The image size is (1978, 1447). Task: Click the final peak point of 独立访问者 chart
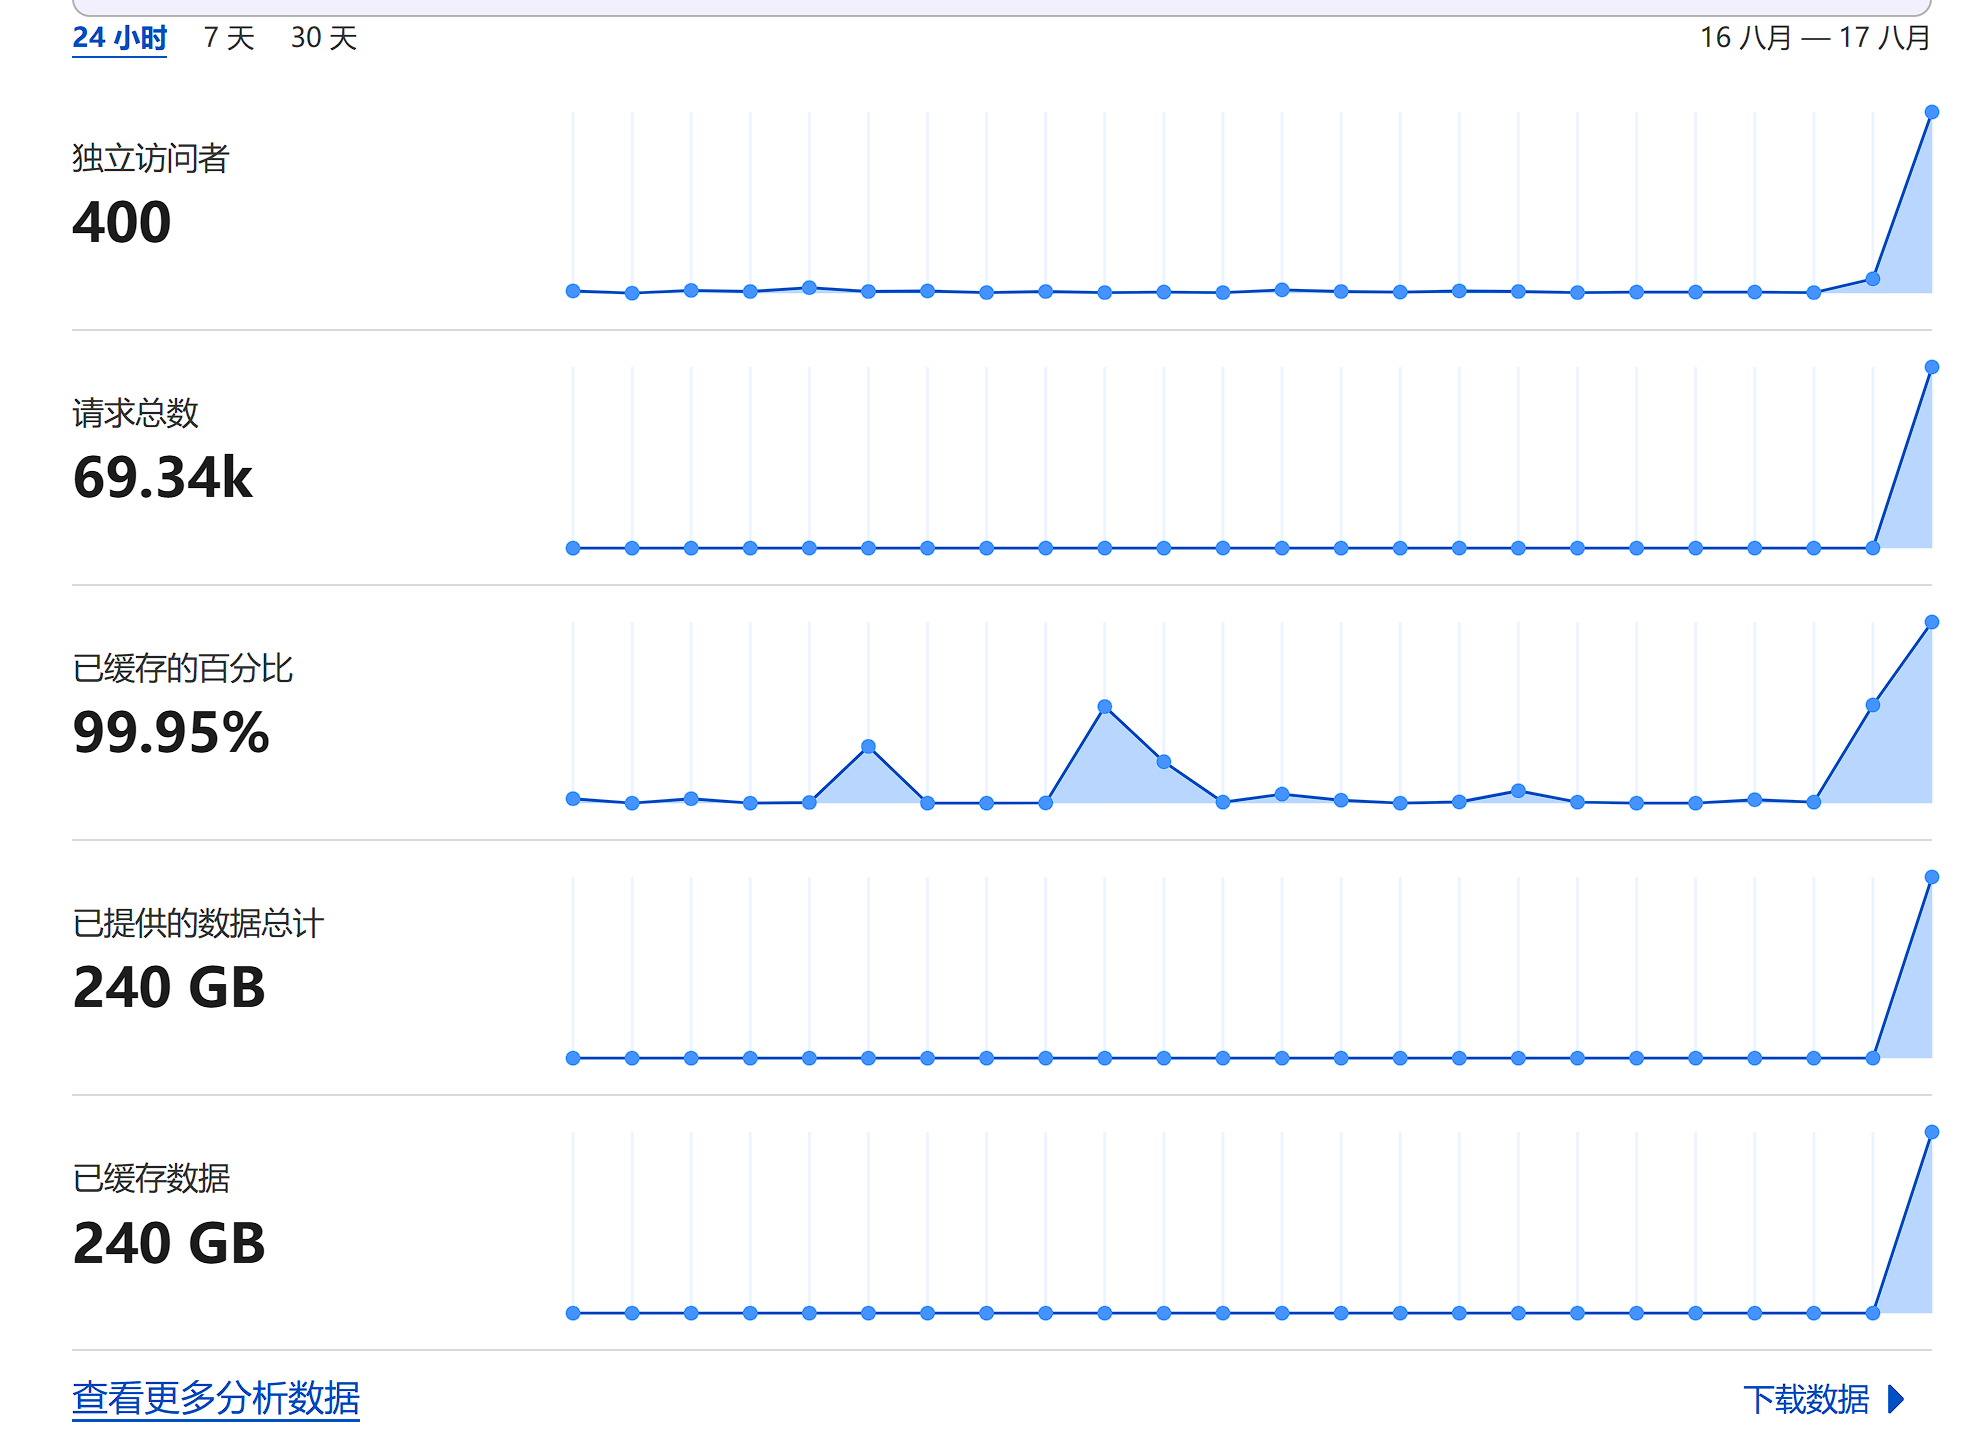point(1932,112)
